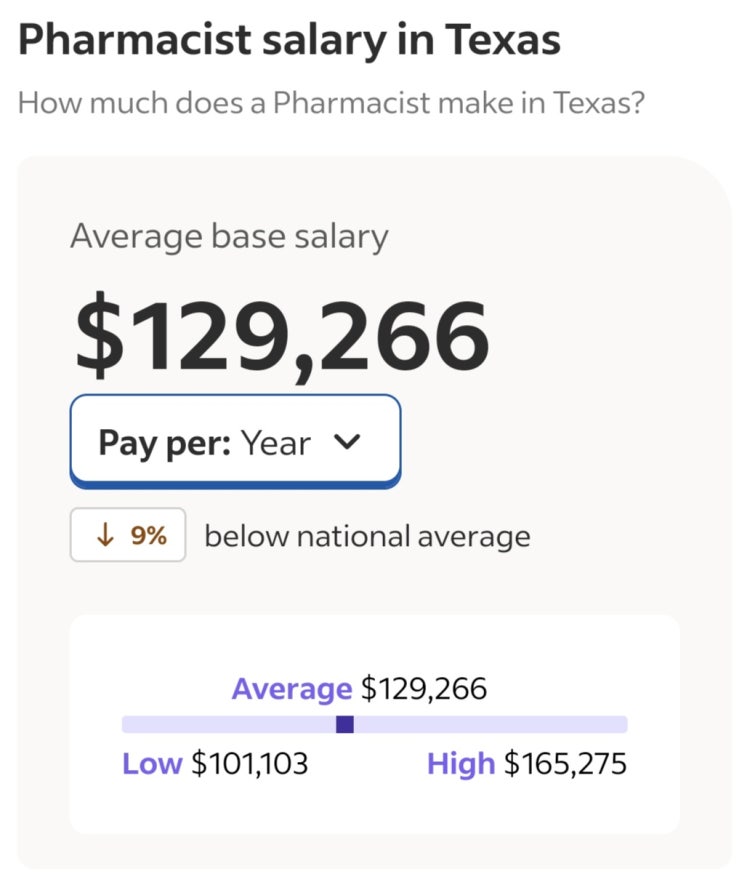Click the purple "Low" label
The image size is (750, 890).
tap(151, 764)
